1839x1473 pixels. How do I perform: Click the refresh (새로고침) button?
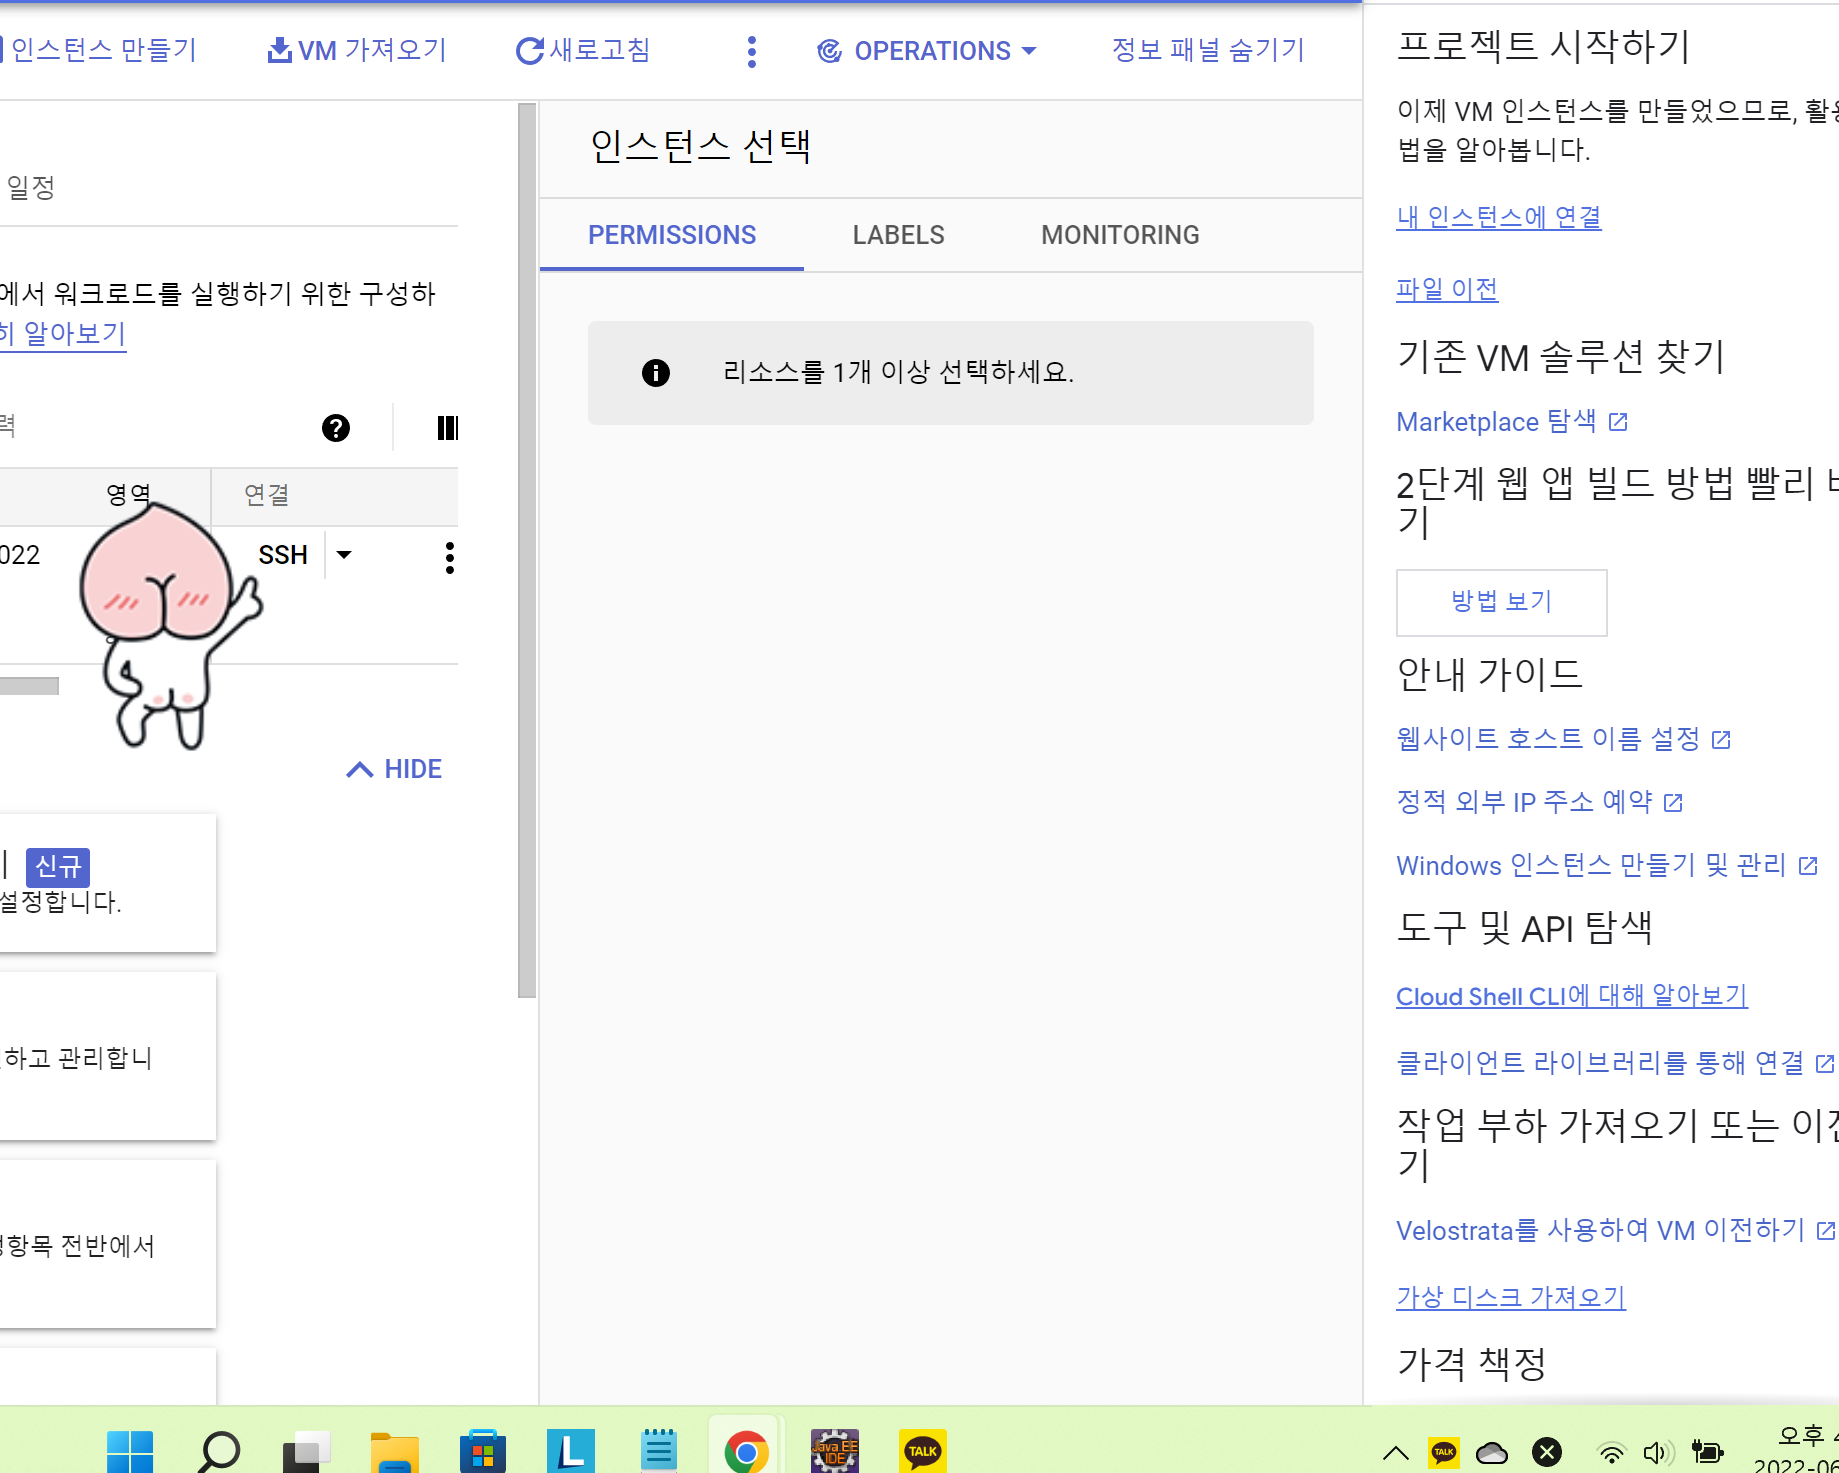583,50
